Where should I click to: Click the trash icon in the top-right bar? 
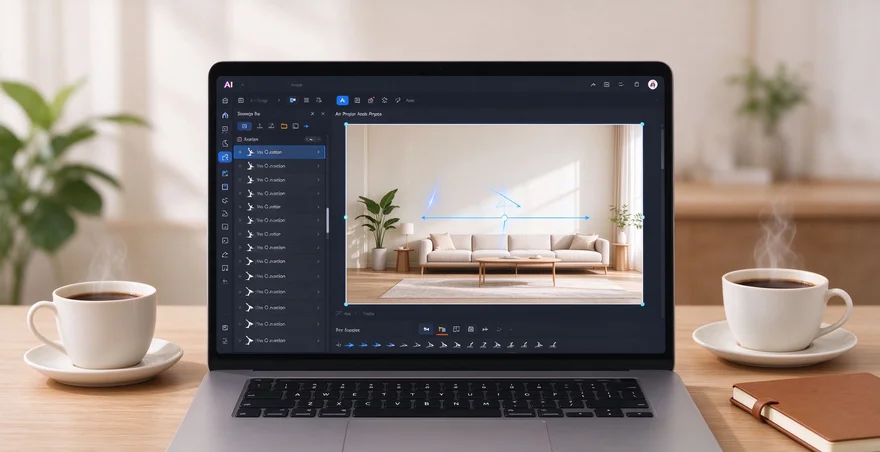636,85
